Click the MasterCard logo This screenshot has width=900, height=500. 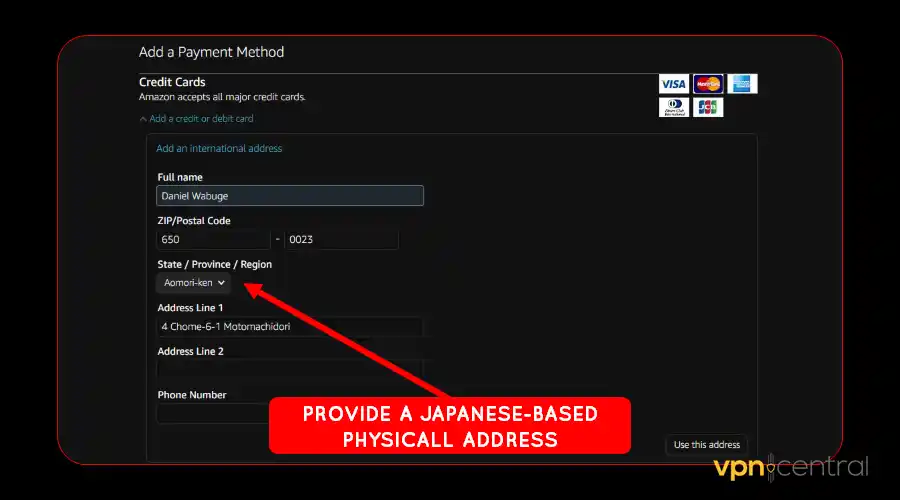pyautogui.click(x=708, y=84)
